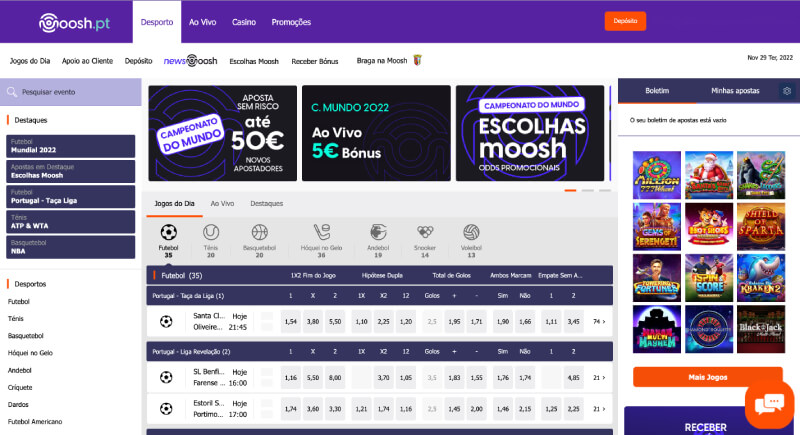Open the ATP & WTA highlight
The image size is (800, 435).
pos(70,222)
